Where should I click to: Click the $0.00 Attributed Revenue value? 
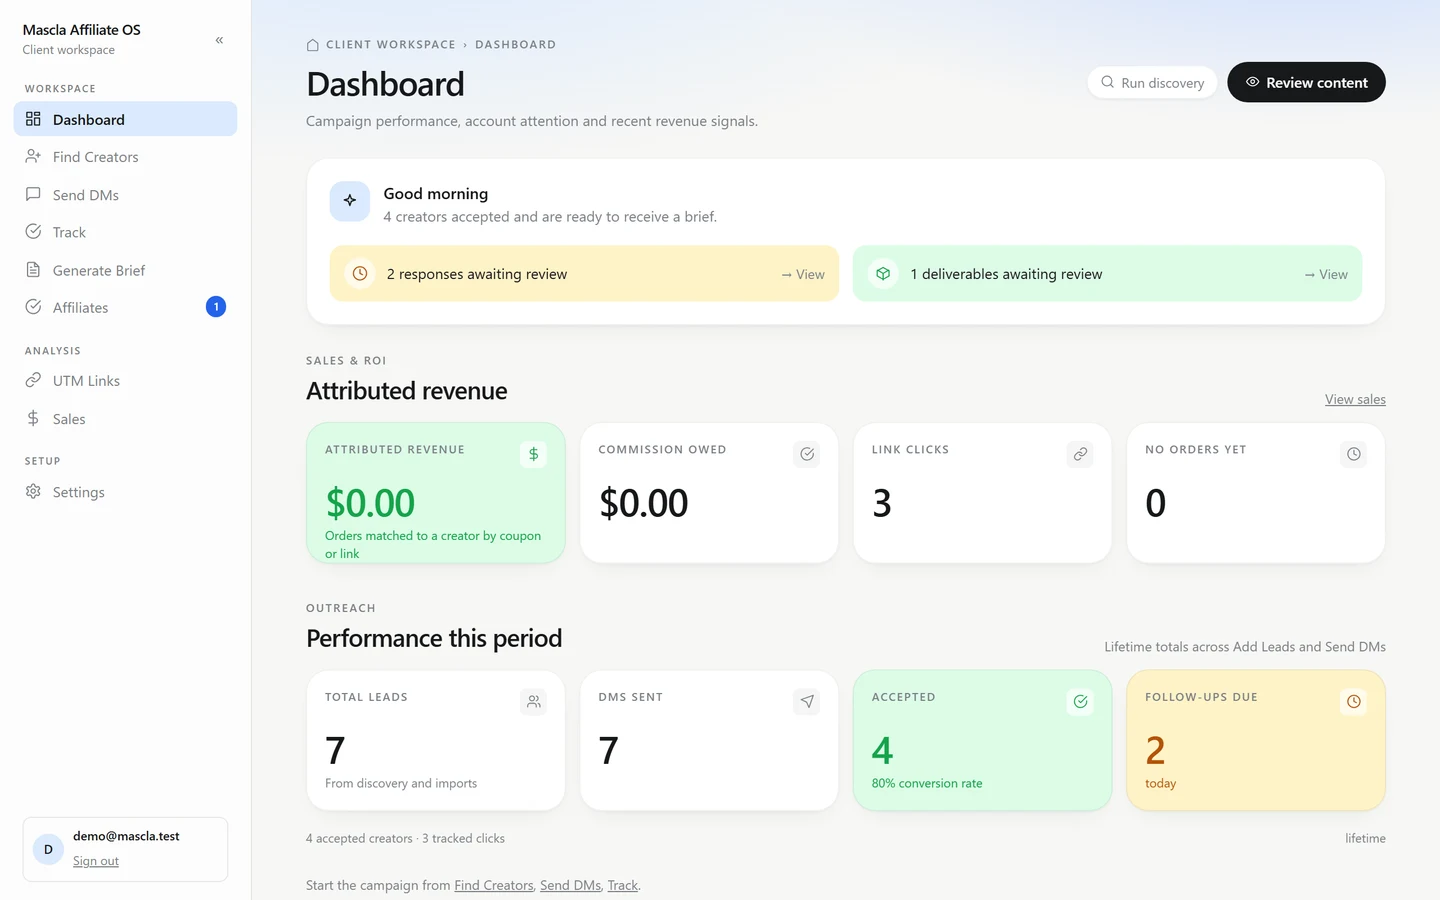point(370,503)
